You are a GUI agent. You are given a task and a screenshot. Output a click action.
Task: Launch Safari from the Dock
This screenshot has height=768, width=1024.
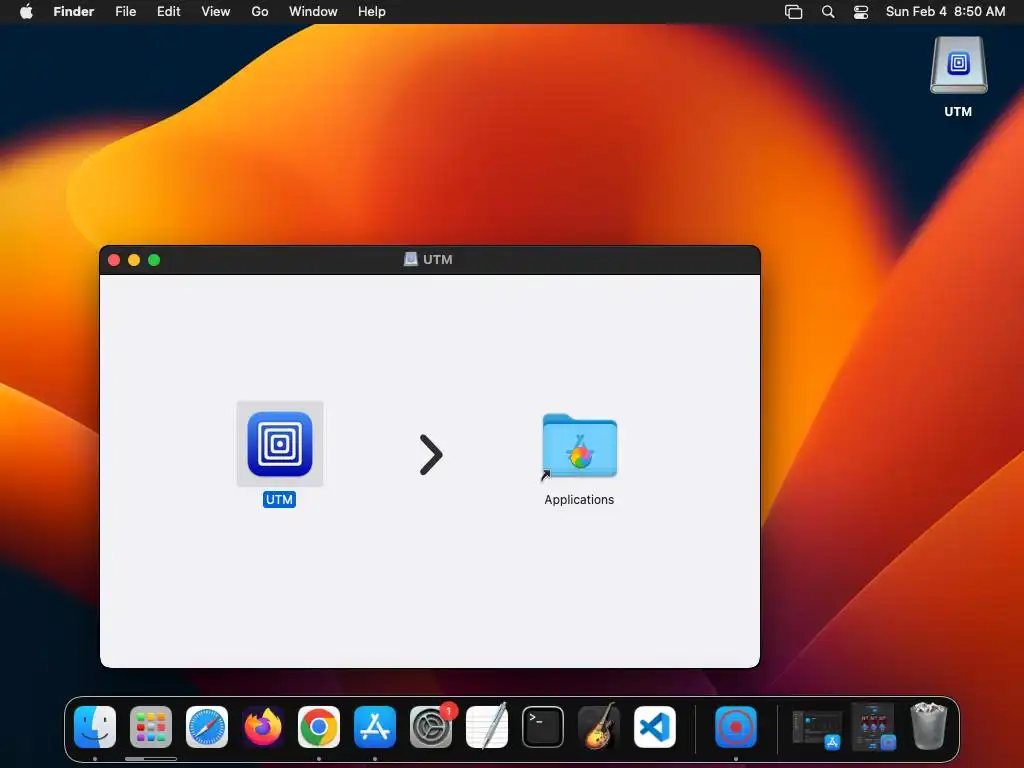[207, 727]
